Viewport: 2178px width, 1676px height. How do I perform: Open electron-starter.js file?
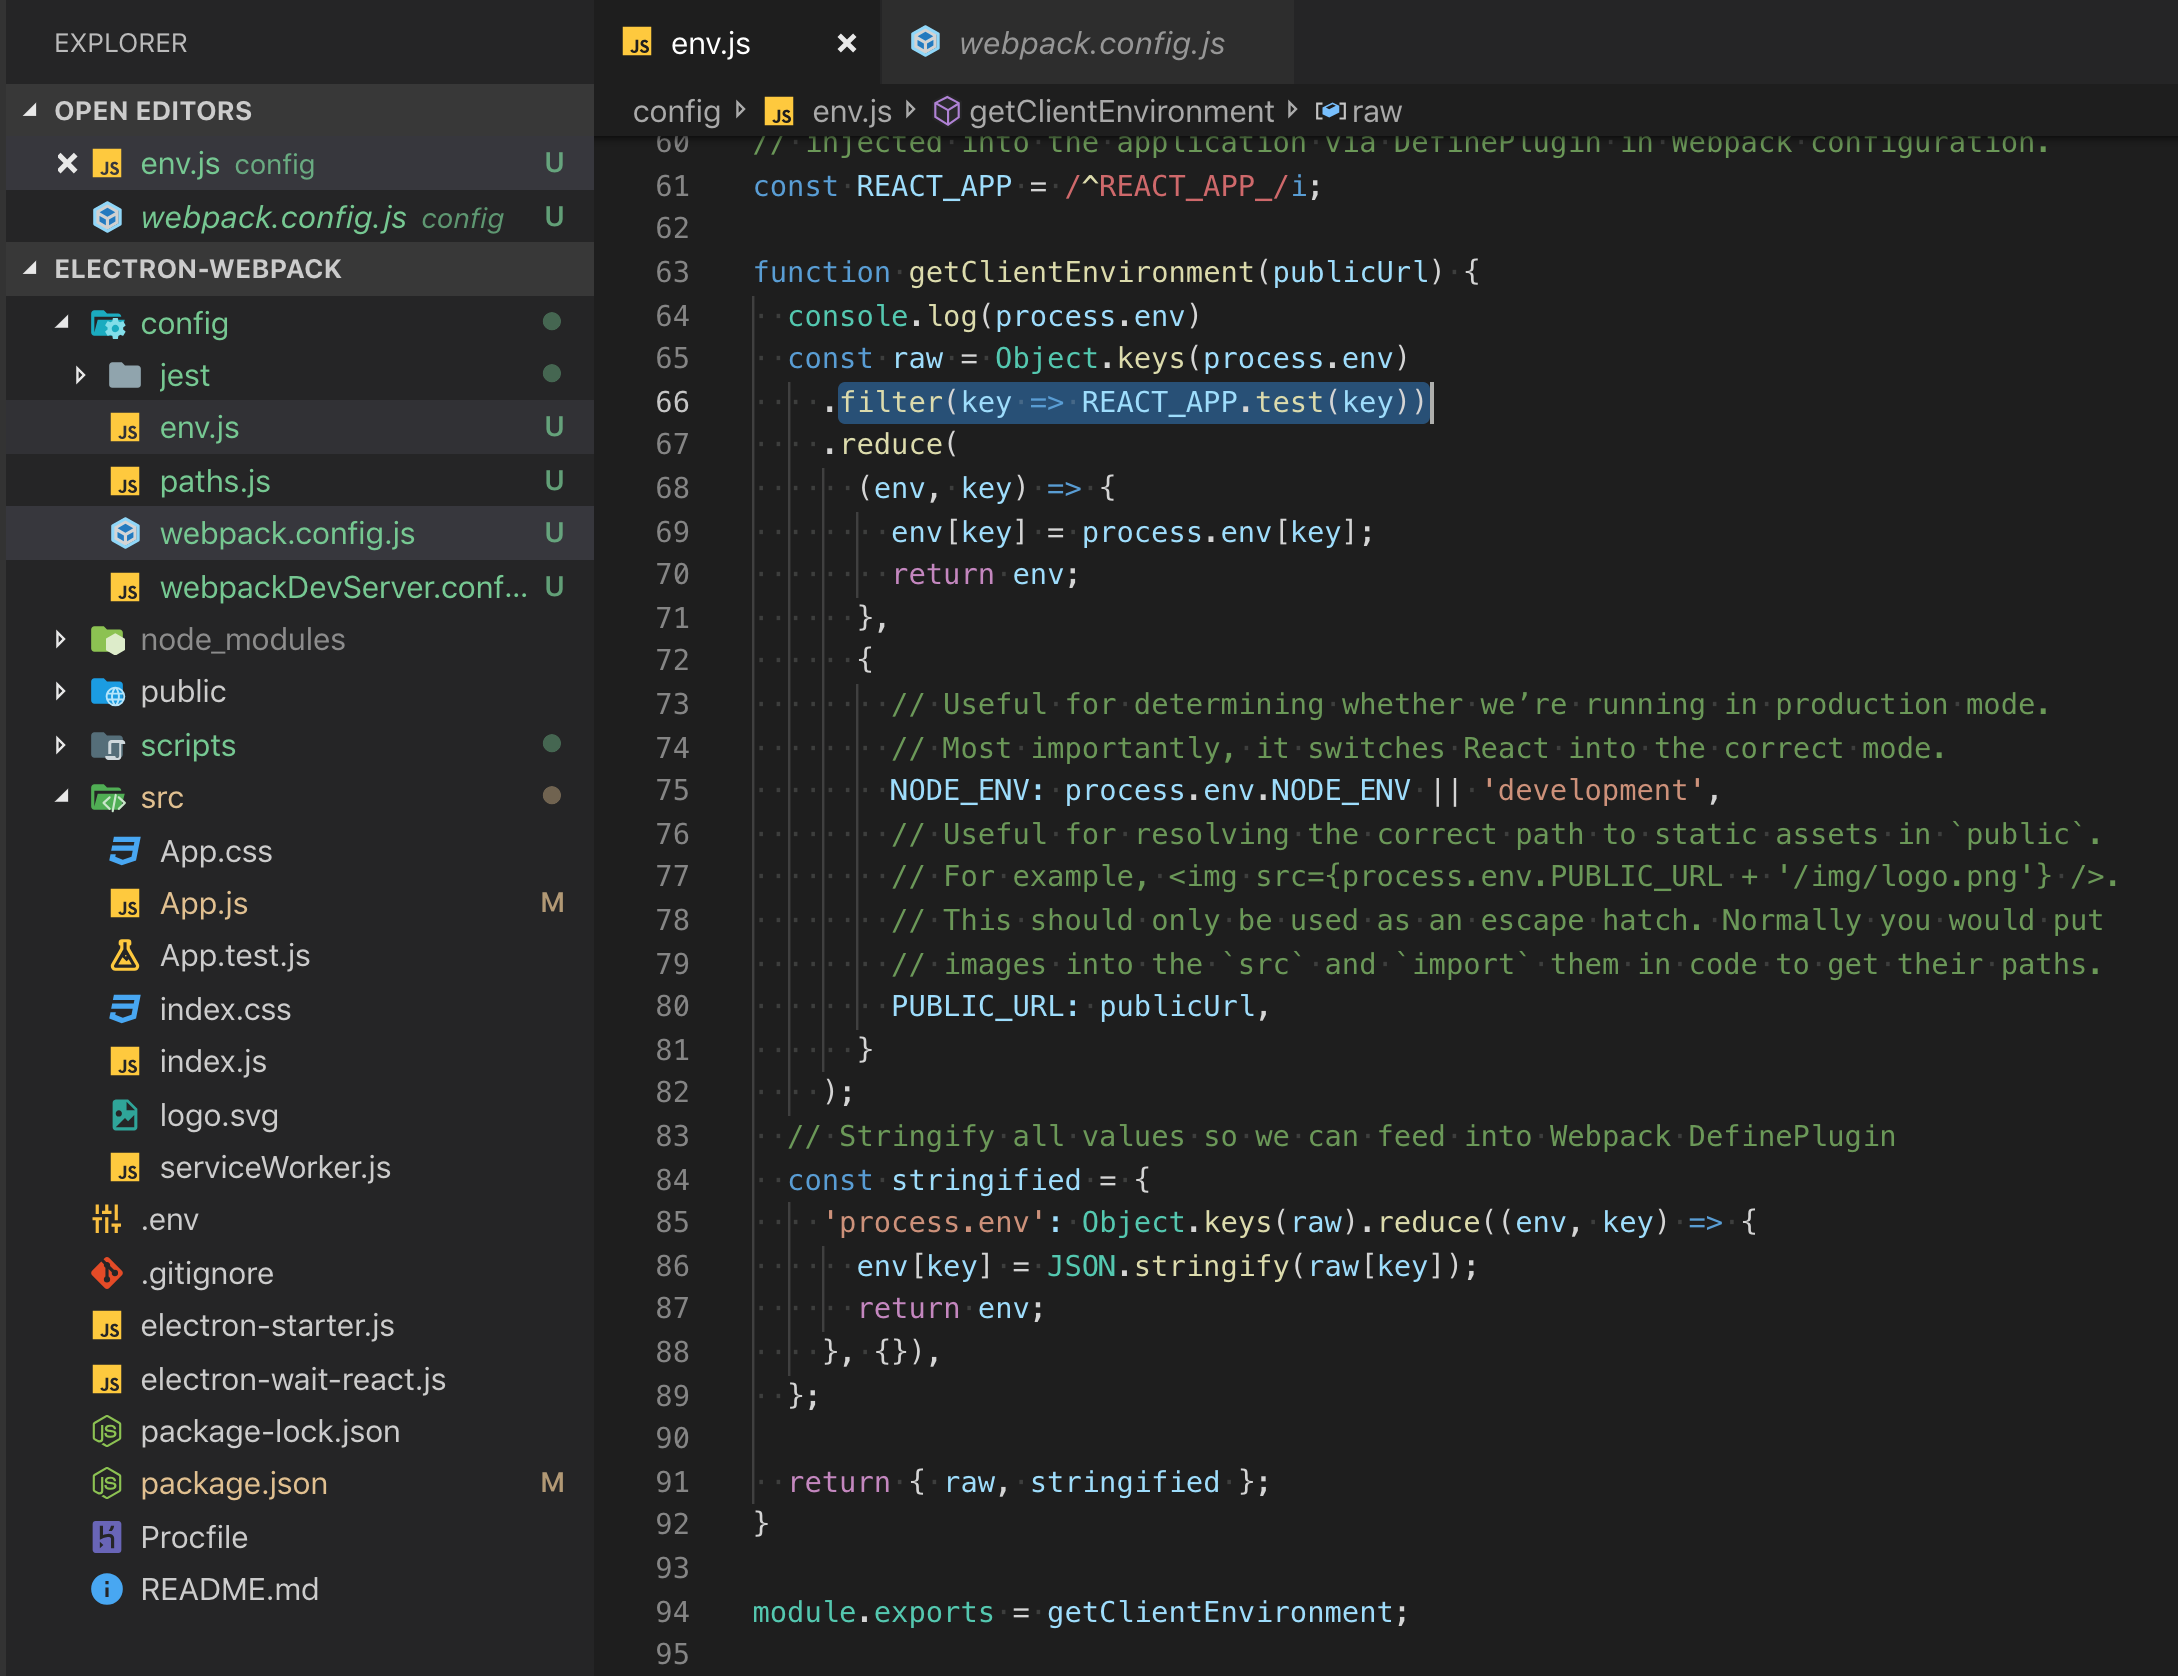(x=300, y=1325)
